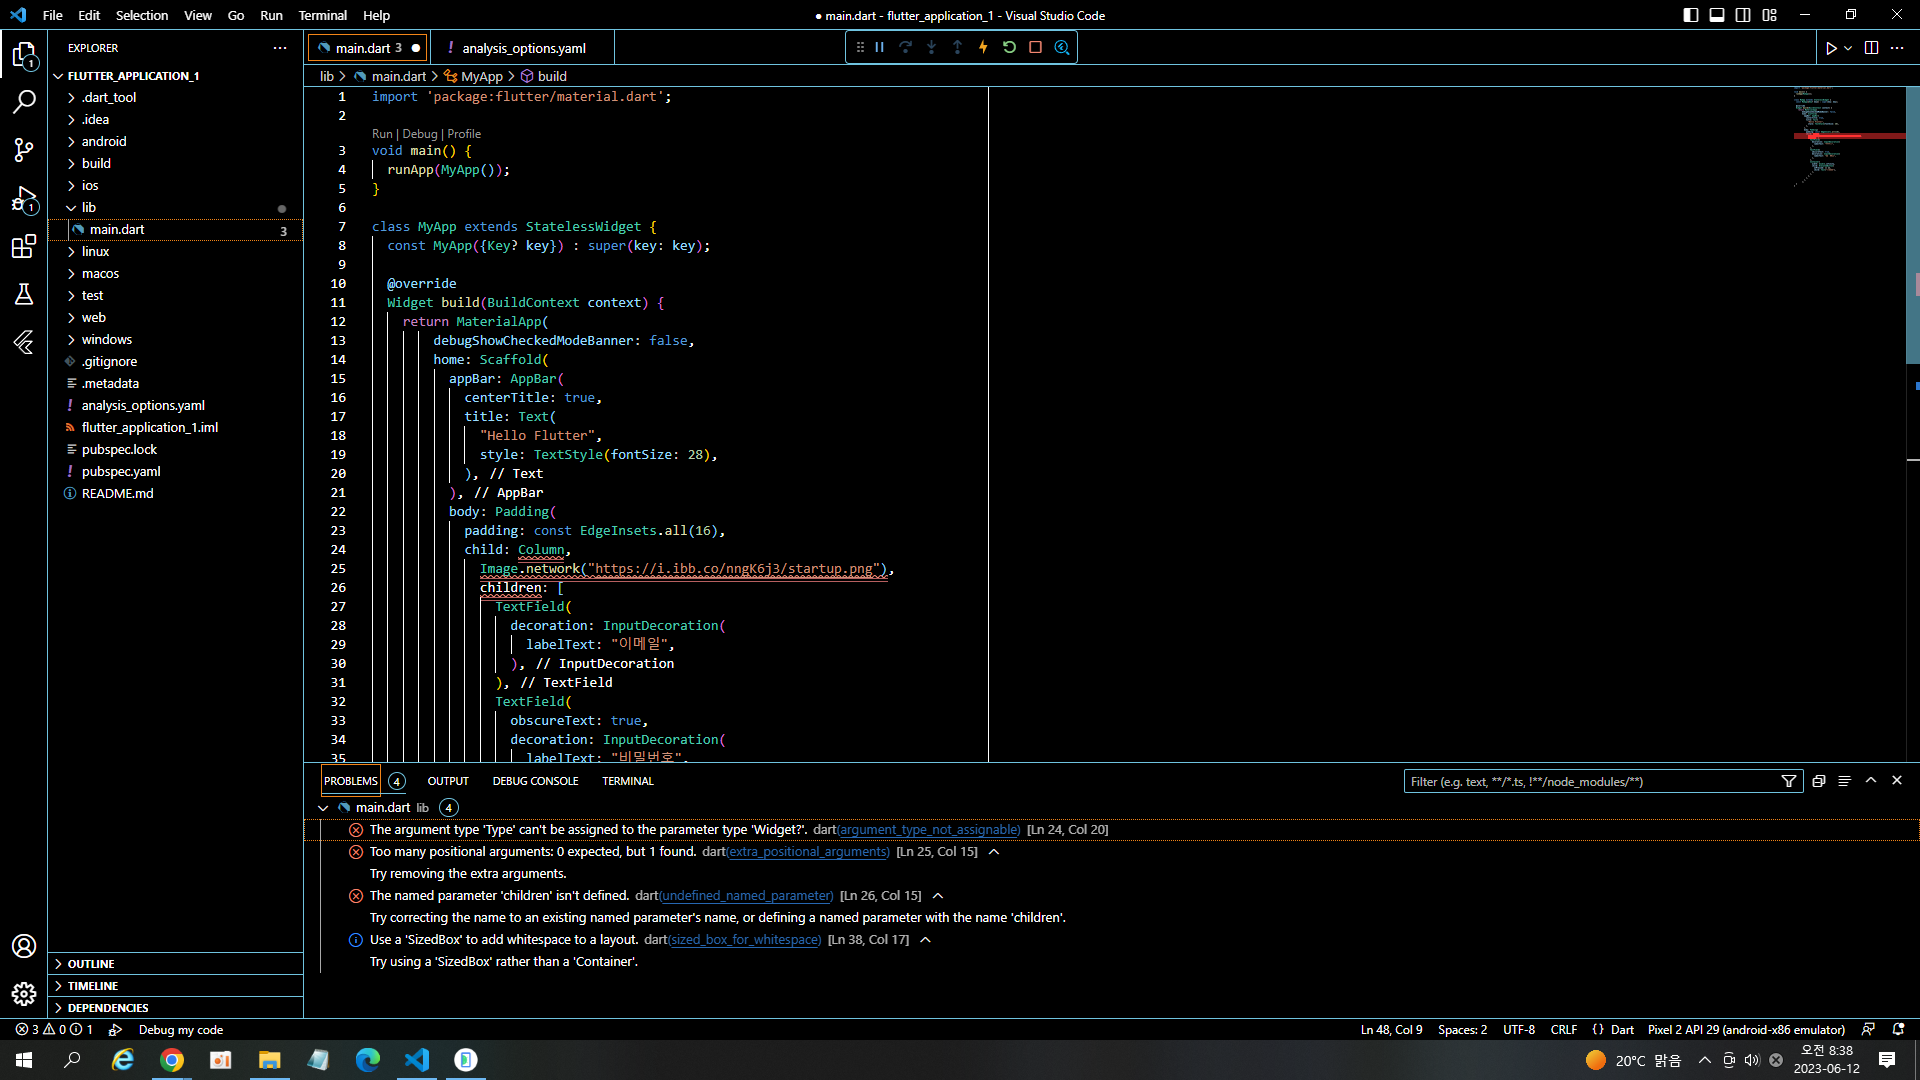Open the Flutter Widget Inspector icon
This screenshot has width=1920, height=1080.
click(1062, 47)
